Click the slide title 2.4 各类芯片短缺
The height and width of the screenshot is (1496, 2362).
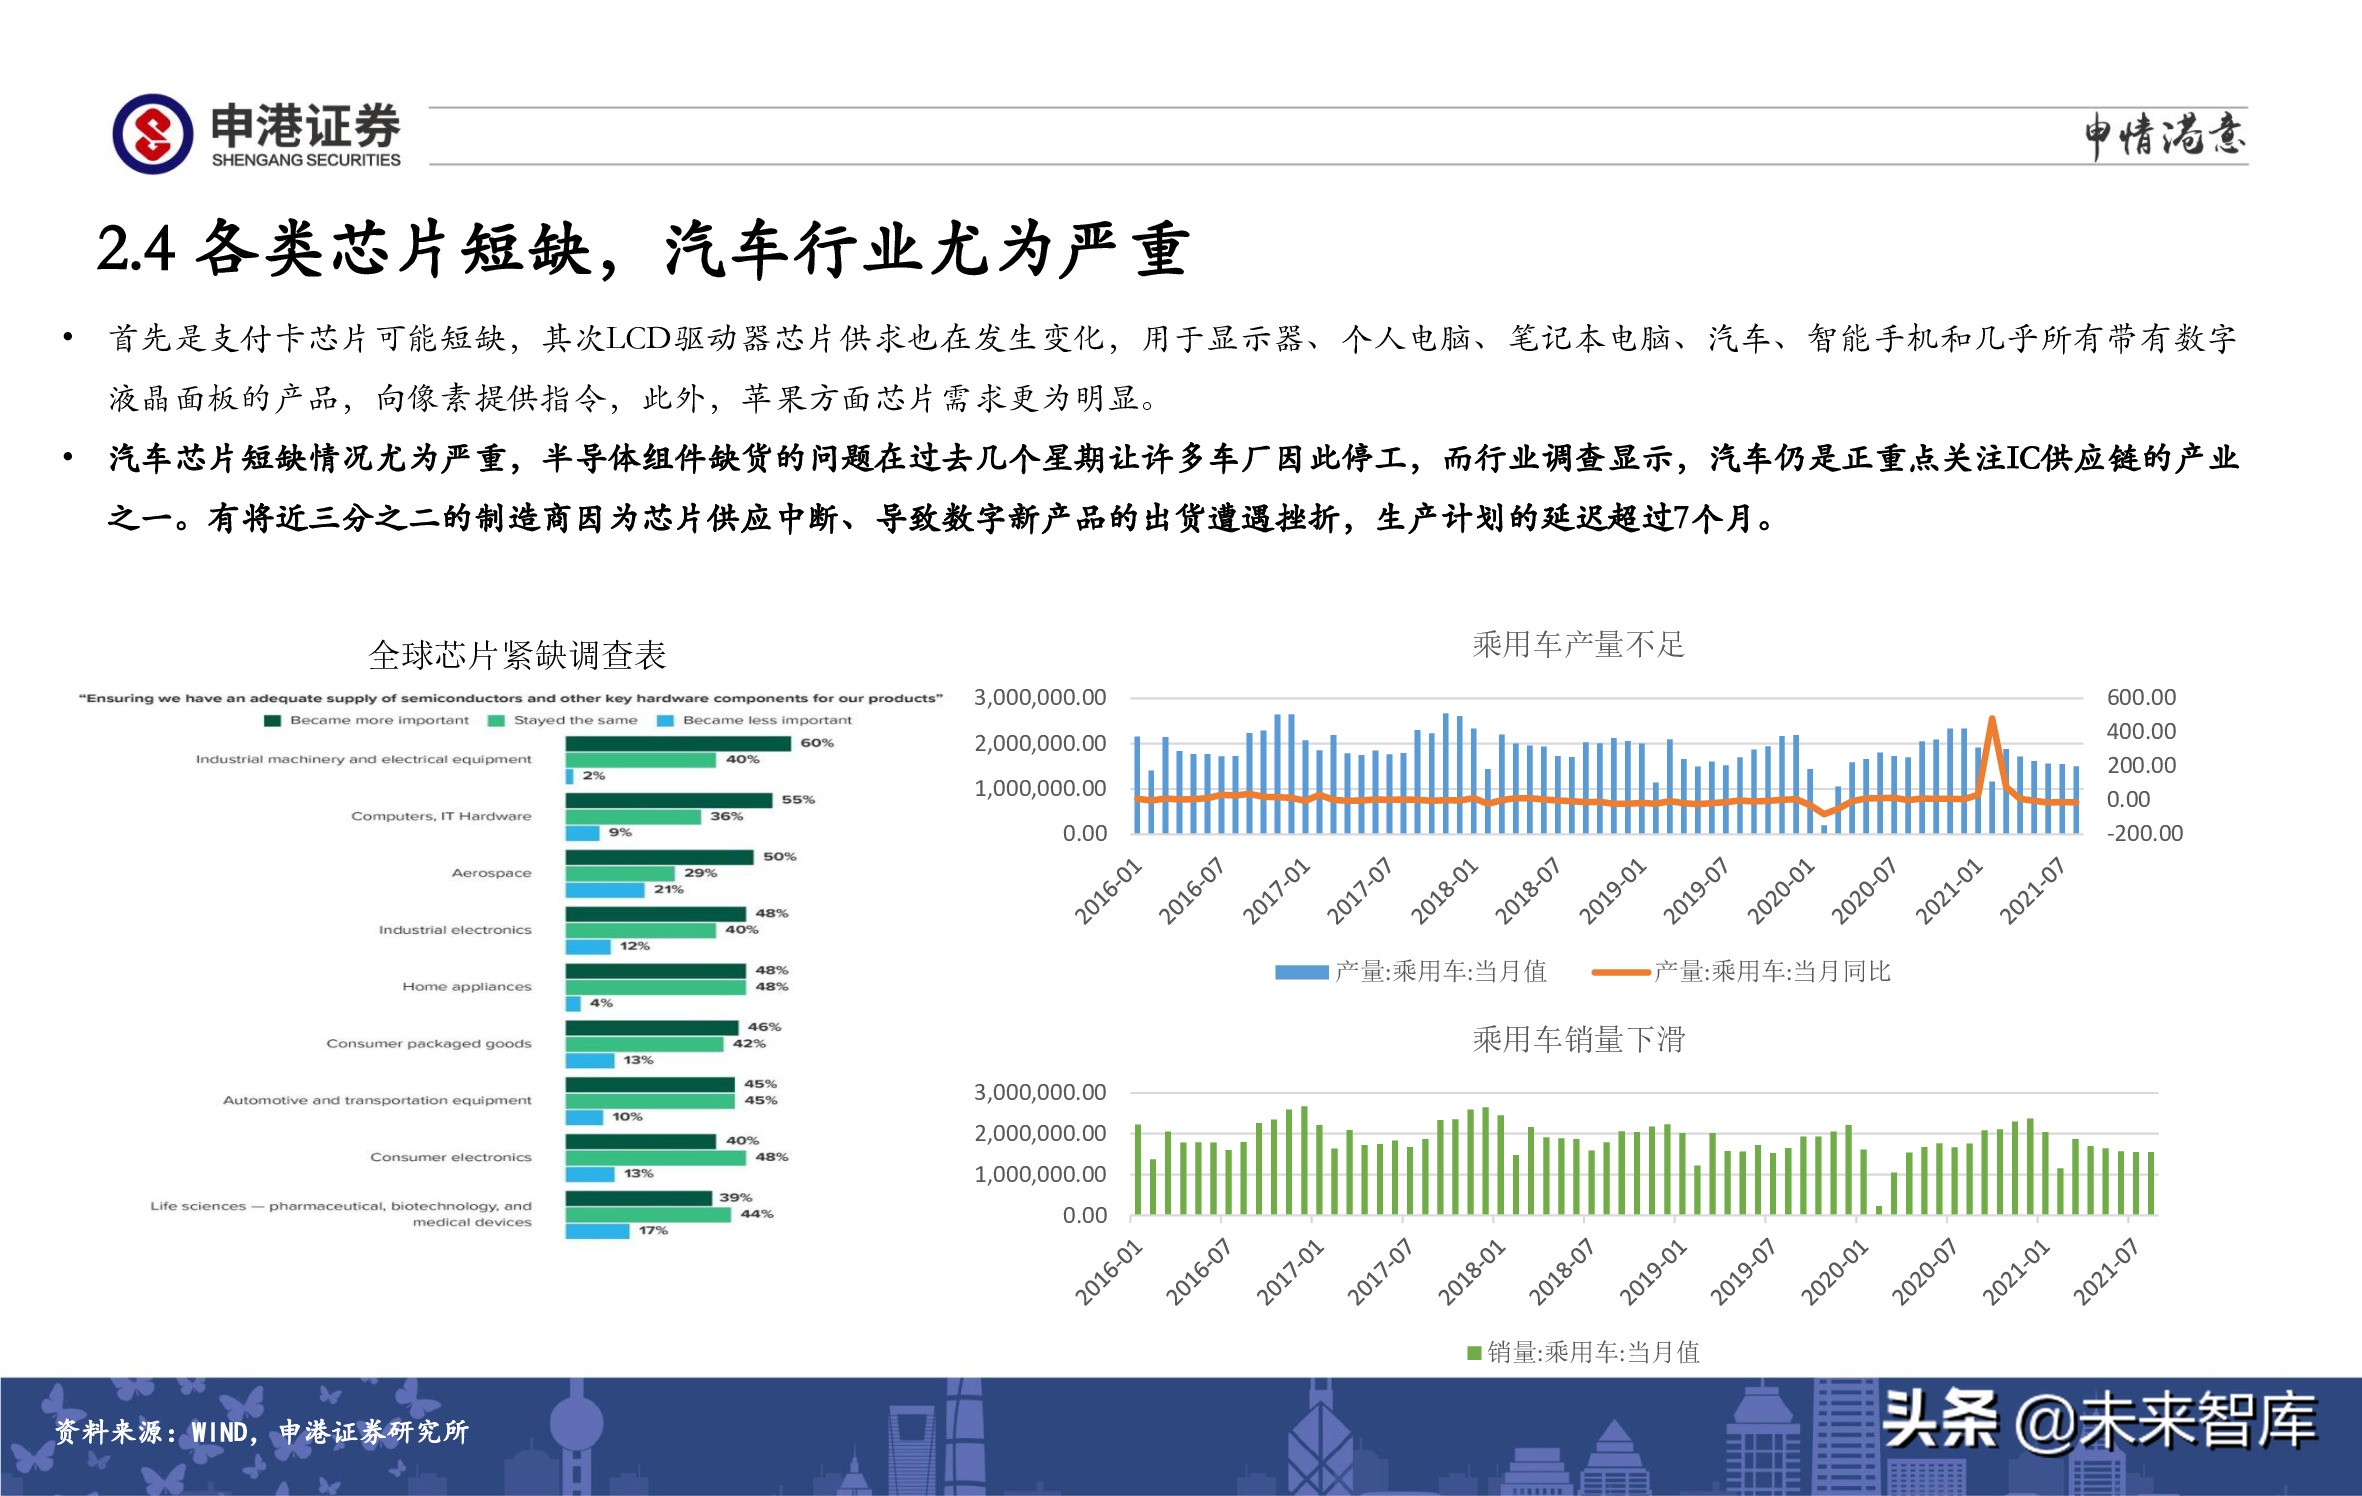tap(642, 248)
